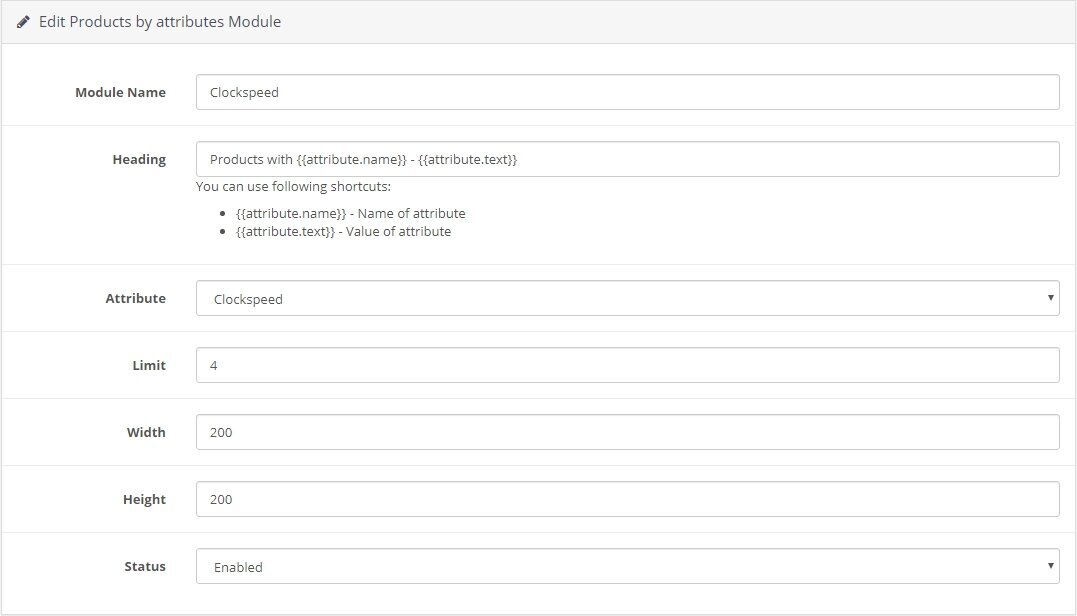Click the arrow on the Attribute dropdown

pyautogui.click(x=1050, y=298)
